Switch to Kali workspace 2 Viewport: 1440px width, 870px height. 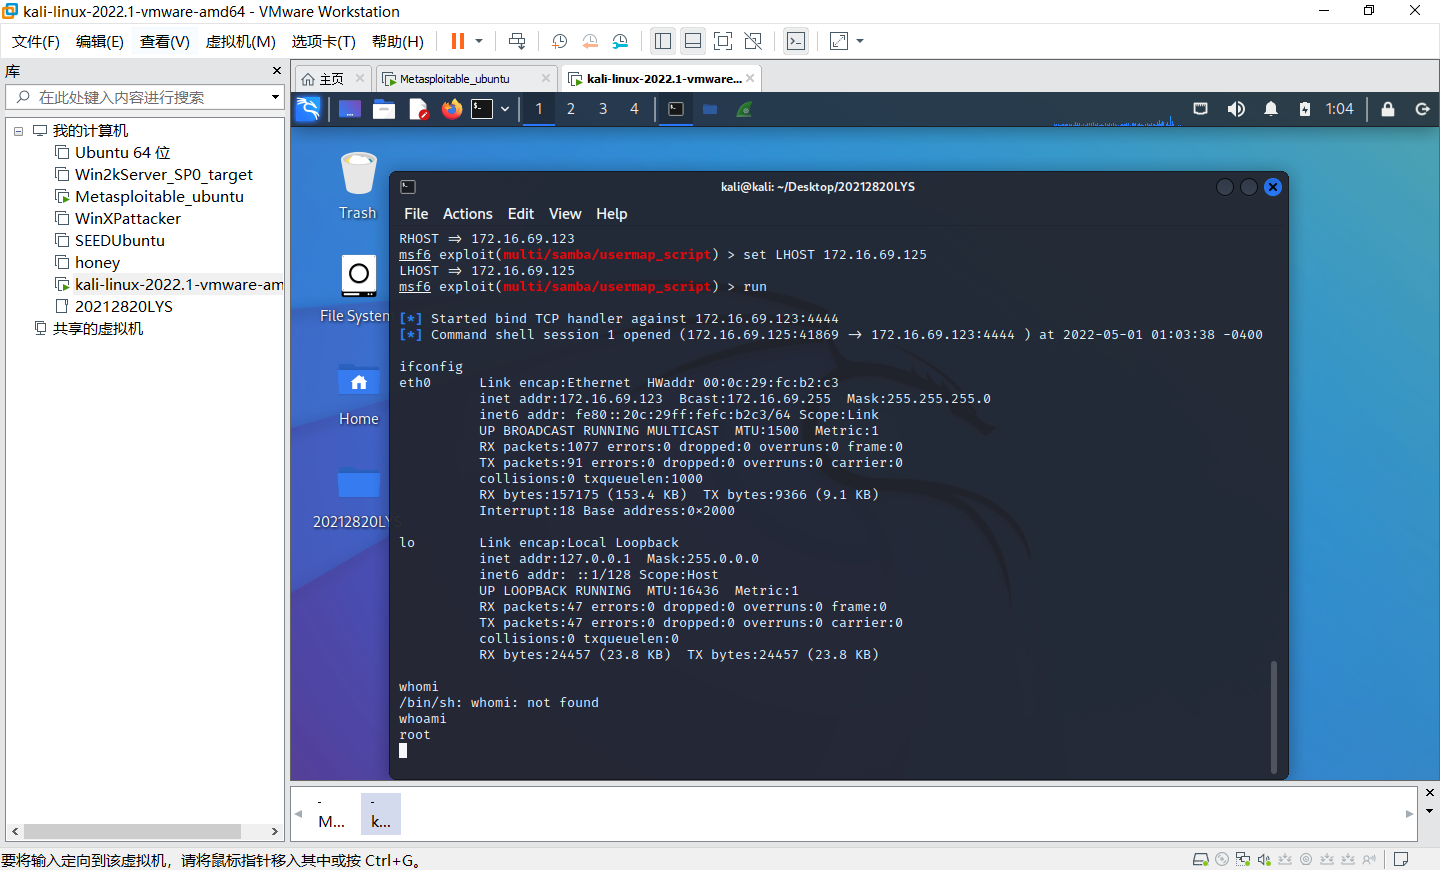point(571,109)
